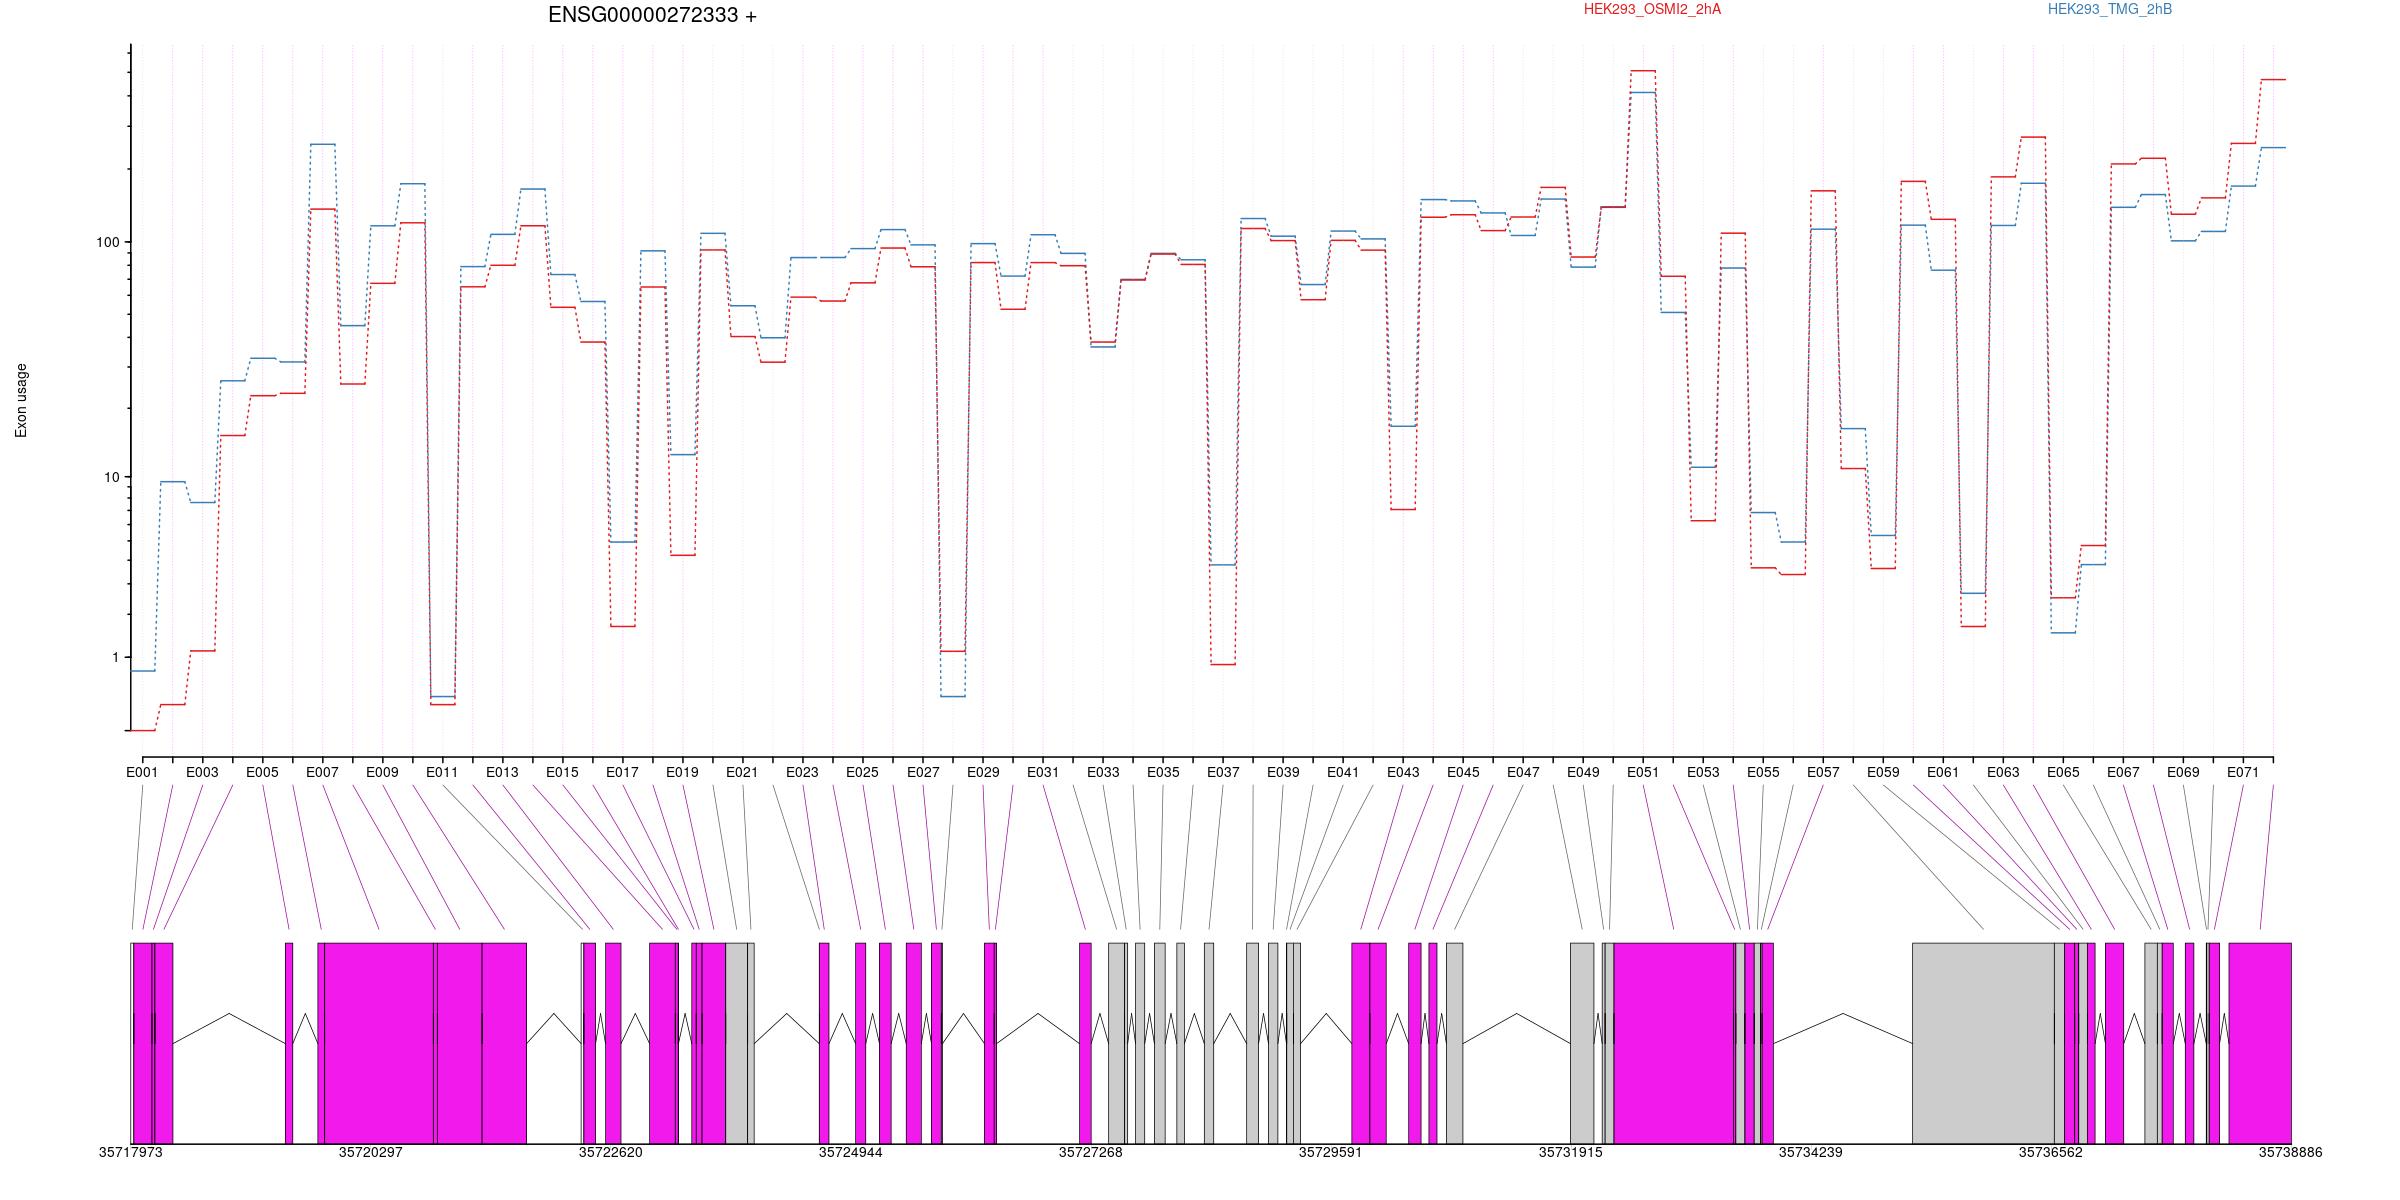The width and height of the screenshot is (2400, 1200).
Task: Click exon label E021
Action: (x=742, y=772)
